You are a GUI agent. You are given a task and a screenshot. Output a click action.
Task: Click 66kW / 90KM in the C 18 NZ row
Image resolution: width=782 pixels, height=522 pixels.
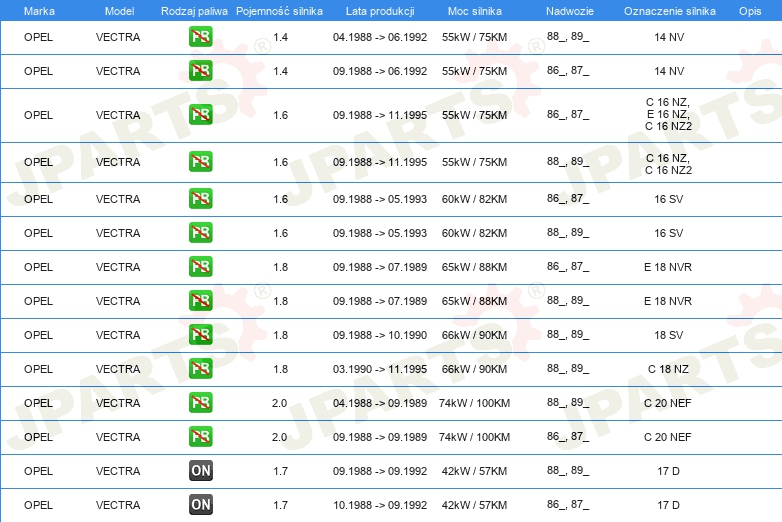pos(474,369)
